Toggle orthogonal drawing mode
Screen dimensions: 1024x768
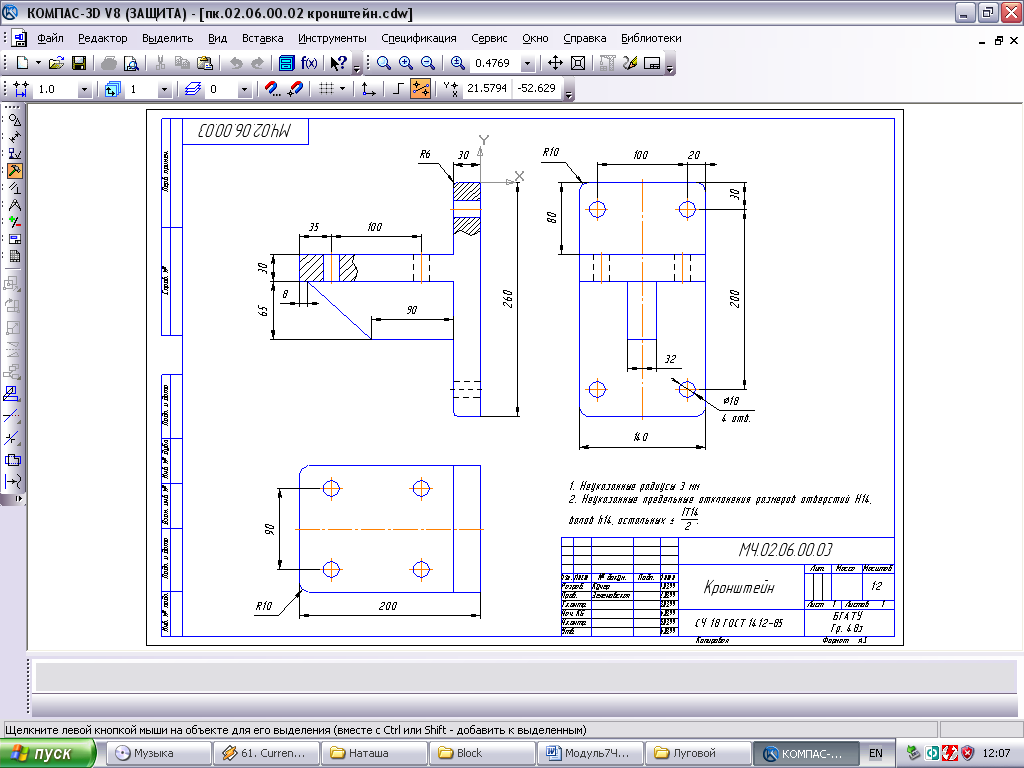coord(398,89)
